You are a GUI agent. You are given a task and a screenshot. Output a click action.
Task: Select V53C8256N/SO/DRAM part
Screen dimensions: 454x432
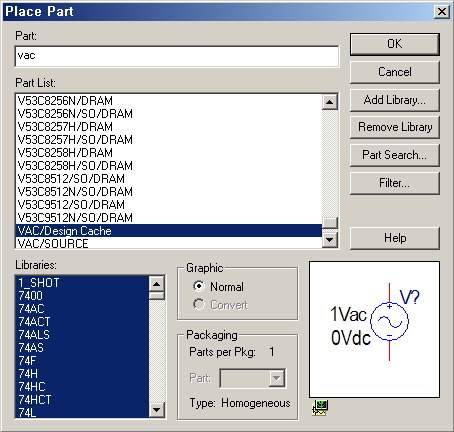tap(169, 114)
